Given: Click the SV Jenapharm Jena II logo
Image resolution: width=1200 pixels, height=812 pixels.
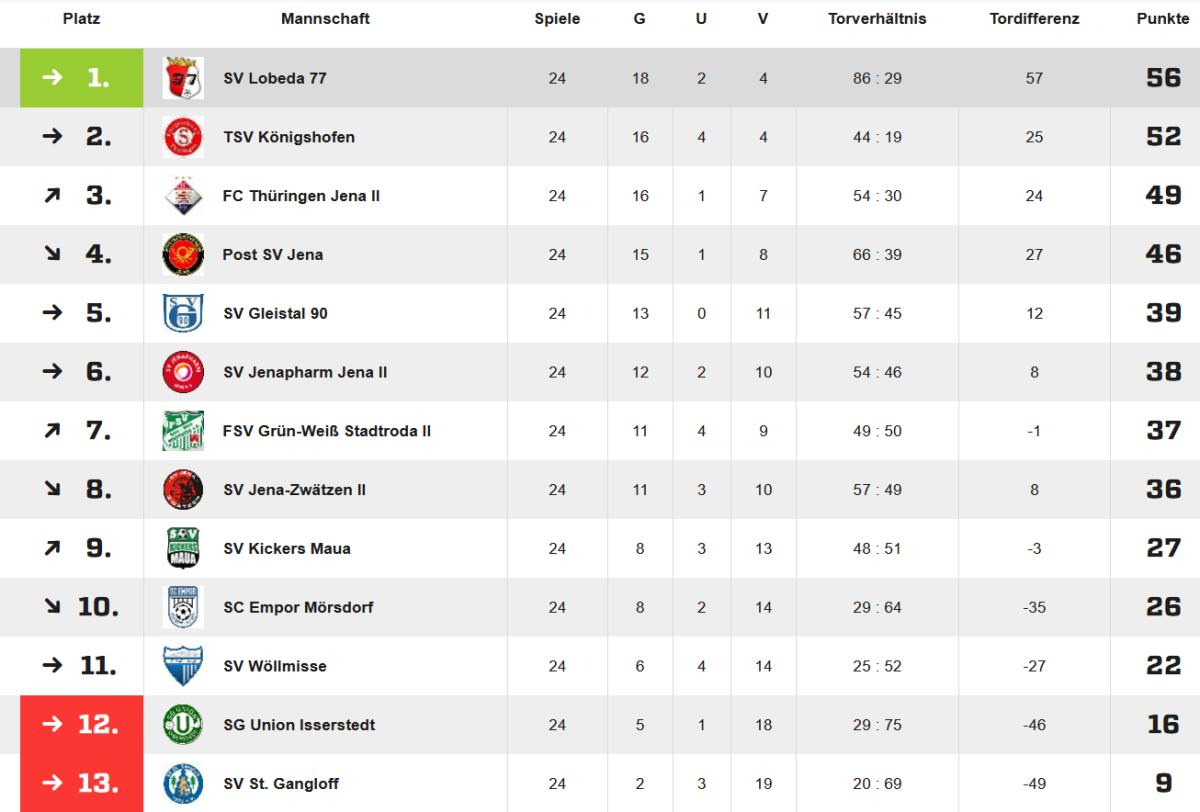Looking at the screenshot, I should point(183,372).
